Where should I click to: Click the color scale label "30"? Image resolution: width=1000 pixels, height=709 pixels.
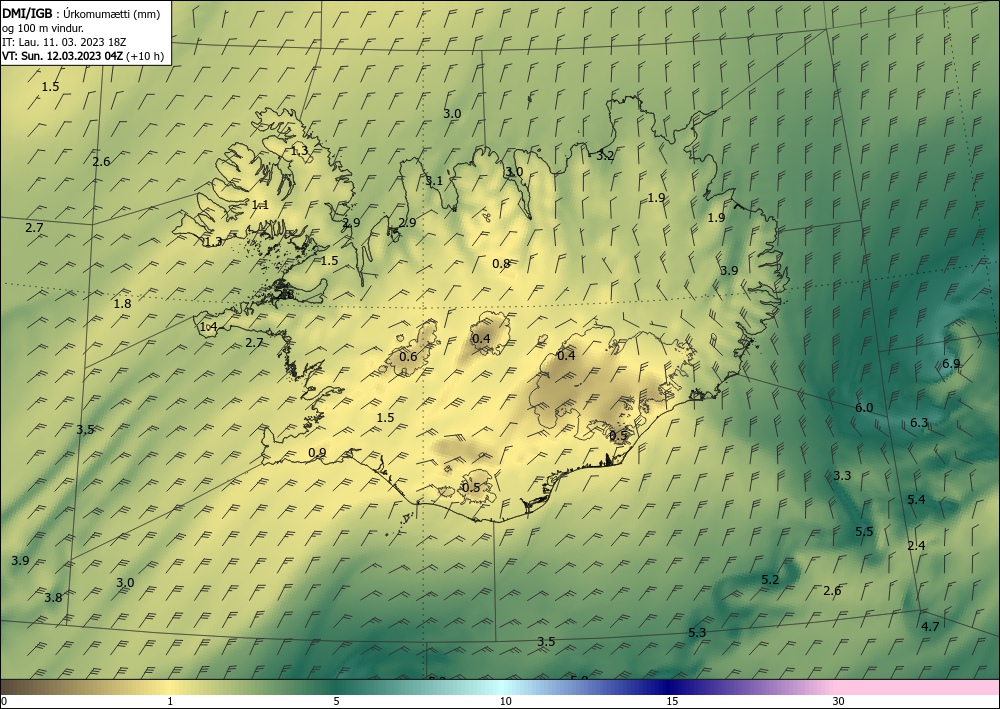point(839,702)
